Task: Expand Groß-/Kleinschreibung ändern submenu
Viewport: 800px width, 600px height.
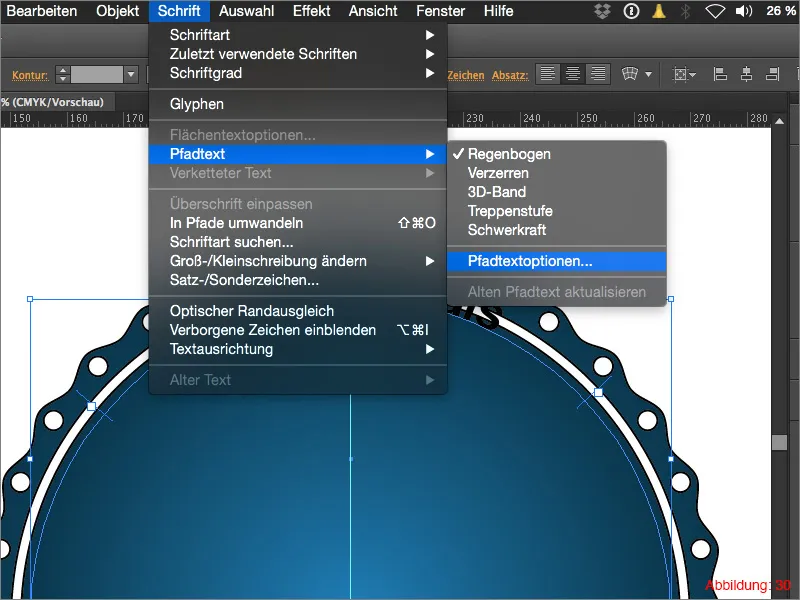Action: [298, 261]
